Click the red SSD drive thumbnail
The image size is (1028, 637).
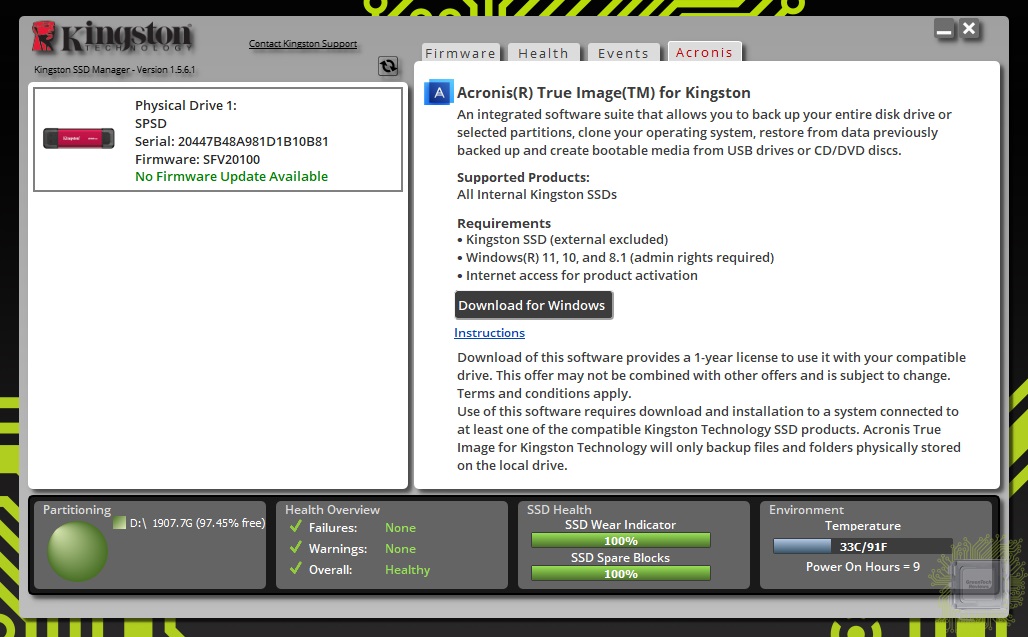point(78,138)
